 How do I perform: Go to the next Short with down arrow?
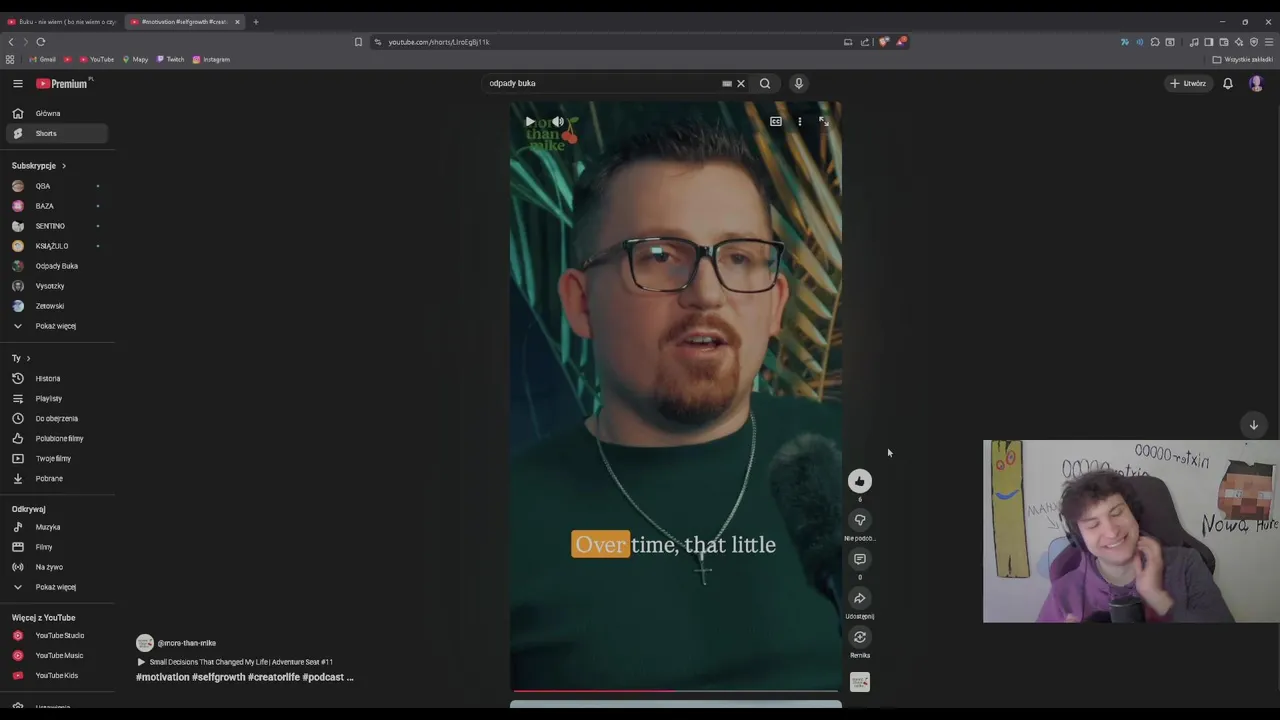[x=1253, y=425]
